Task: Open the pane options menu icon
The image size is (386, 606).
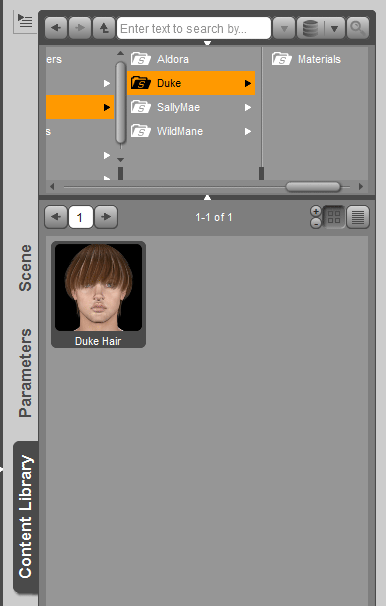Action: (x=25, y=21)
